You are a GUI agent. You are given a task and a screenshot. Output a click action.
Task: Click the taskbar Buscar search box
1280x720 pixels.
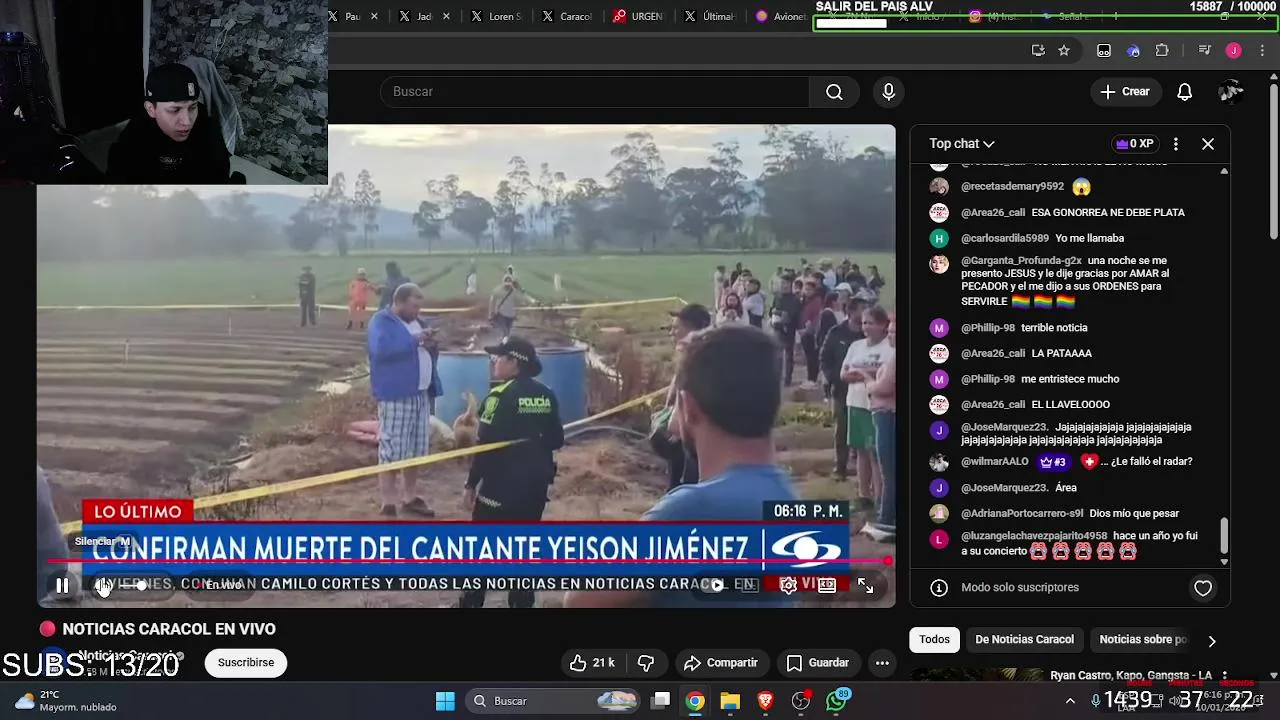tap(553, 701)
